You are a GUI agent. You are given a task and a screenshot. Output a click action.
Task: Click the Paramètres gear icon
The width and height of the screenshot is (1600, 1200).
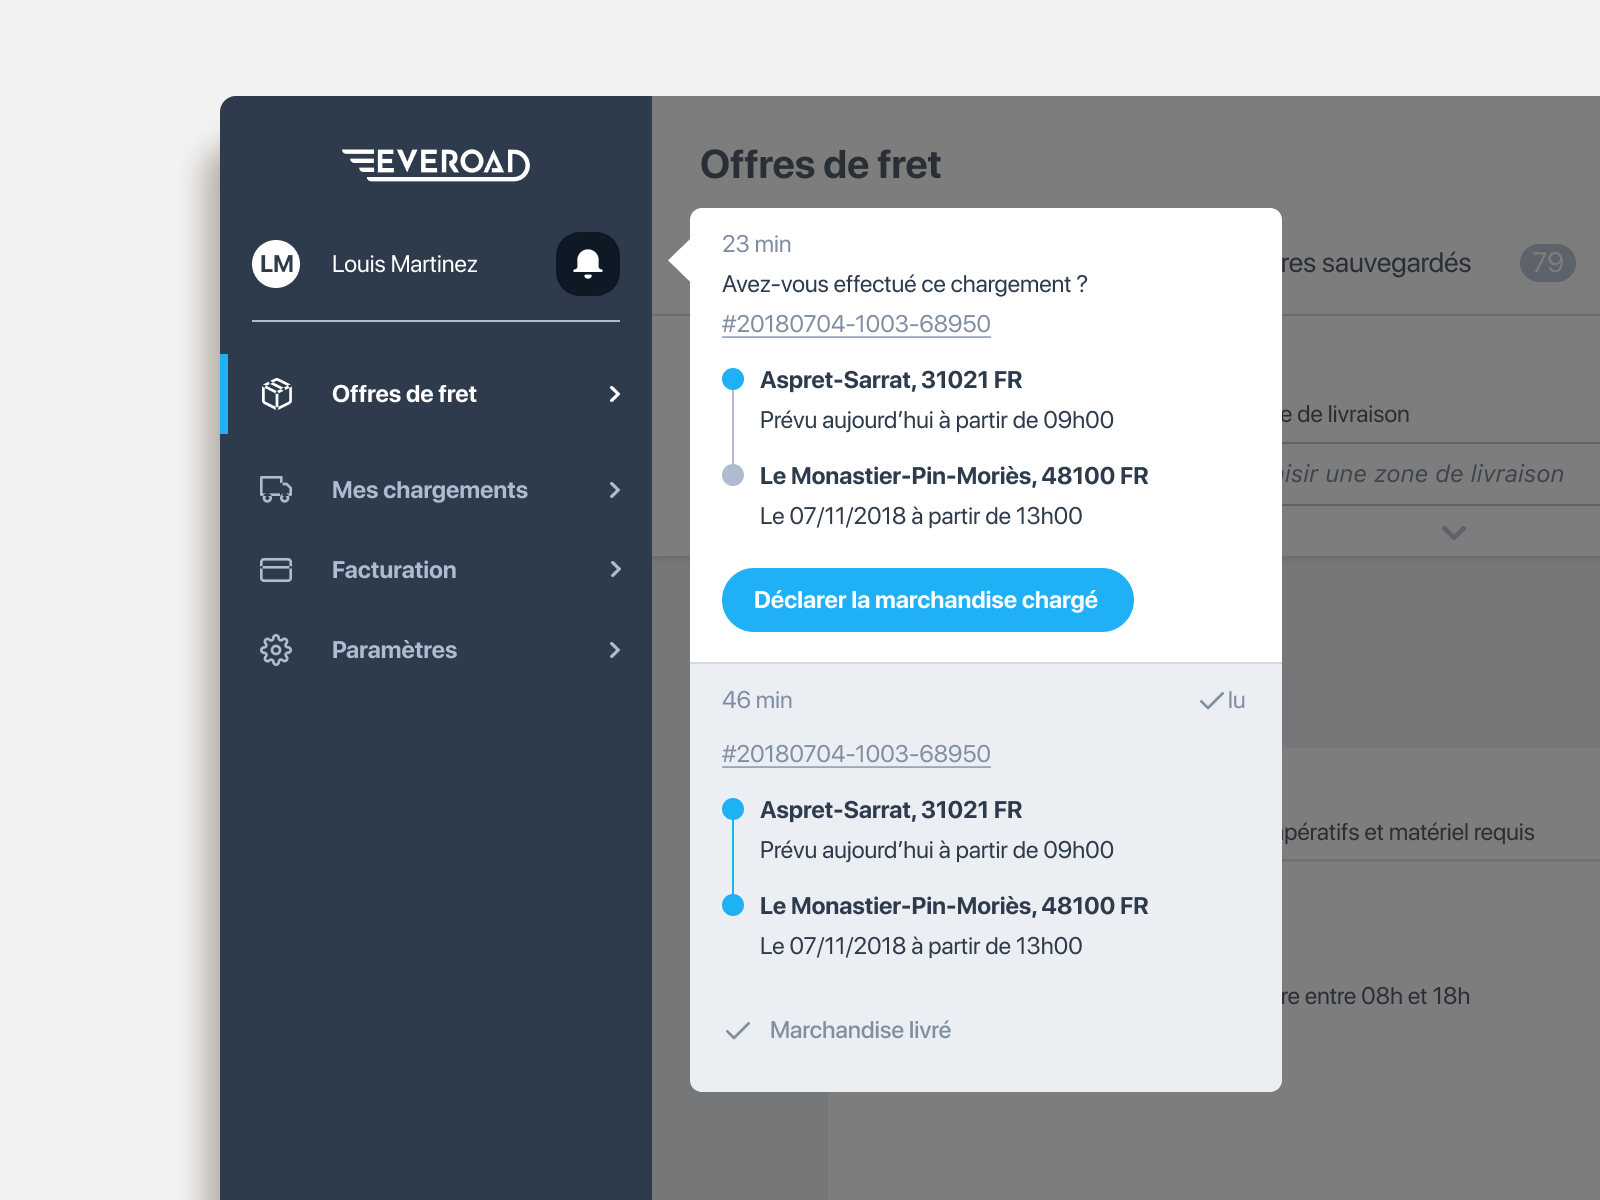coord(275,650)
